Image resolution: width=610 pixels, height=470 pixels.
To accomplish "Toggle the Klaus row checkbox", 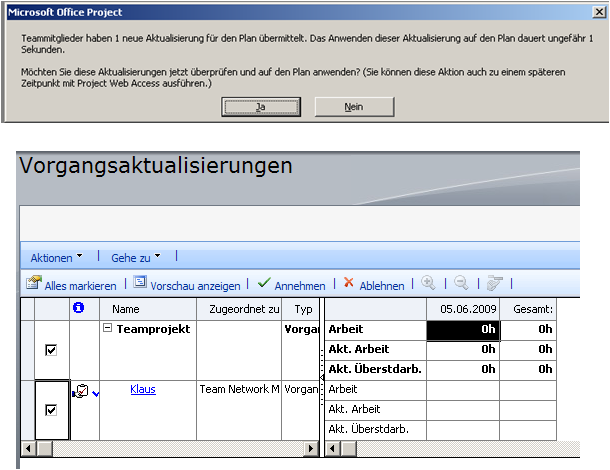I will click(51, 410).
